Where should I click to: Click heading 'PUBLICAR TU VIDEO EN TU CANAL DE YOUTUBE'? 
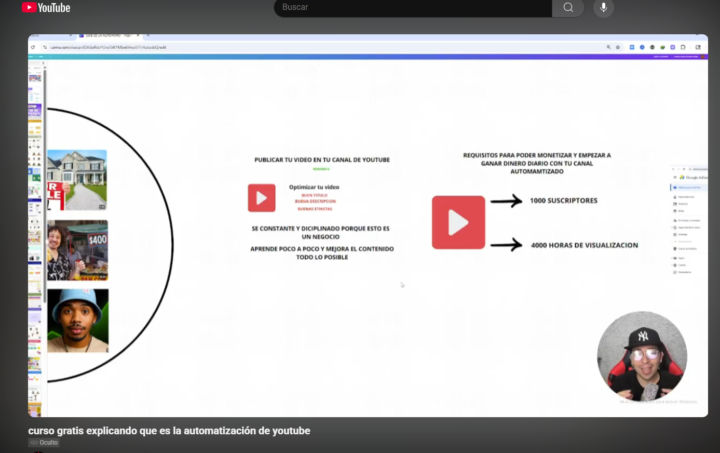(x=322, y=160)
